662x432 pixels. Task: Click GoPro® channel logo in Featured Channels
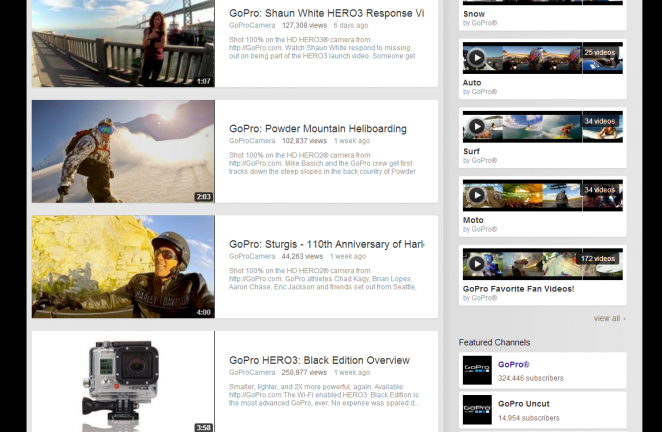click(x=477, y=370)
